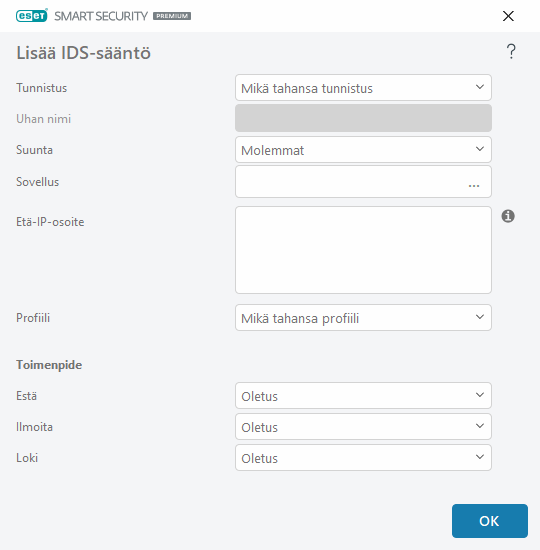Image resolution: width=540 pixels, height=550 pixels.
Task: Open the Ilmoita action dropdown
Action: click(x=363, y=427)
